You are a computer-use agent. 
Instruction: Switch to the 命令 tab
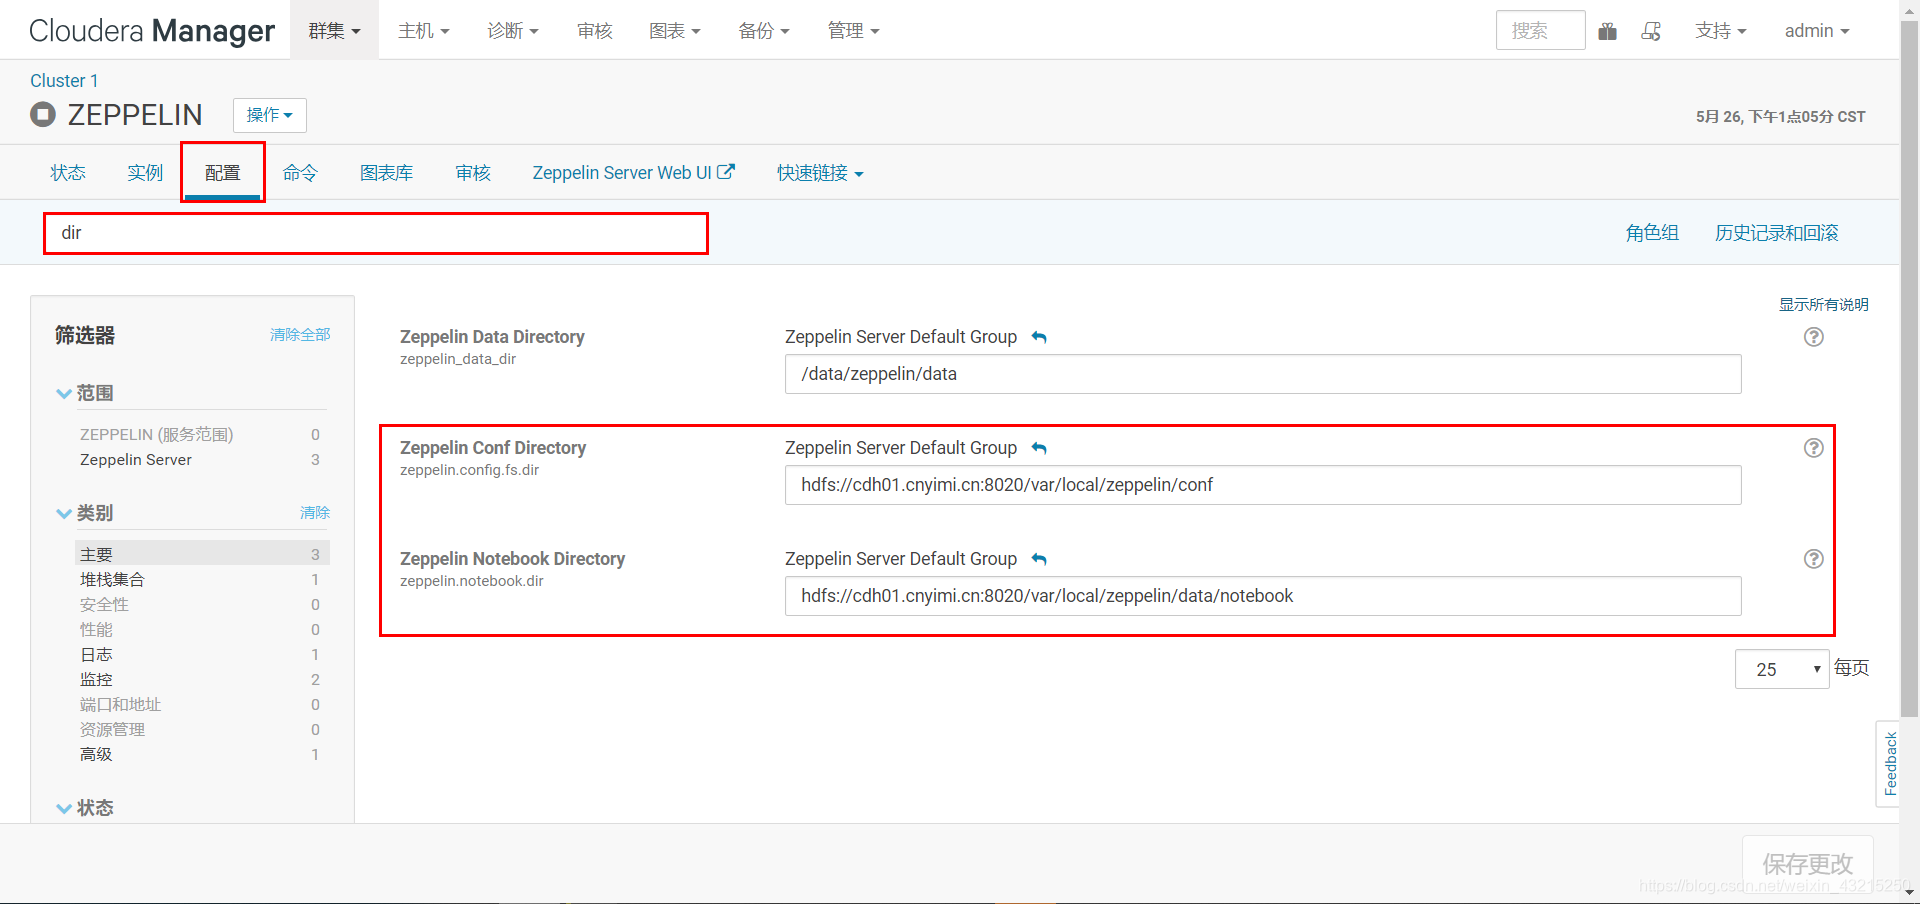coord(299,173)
